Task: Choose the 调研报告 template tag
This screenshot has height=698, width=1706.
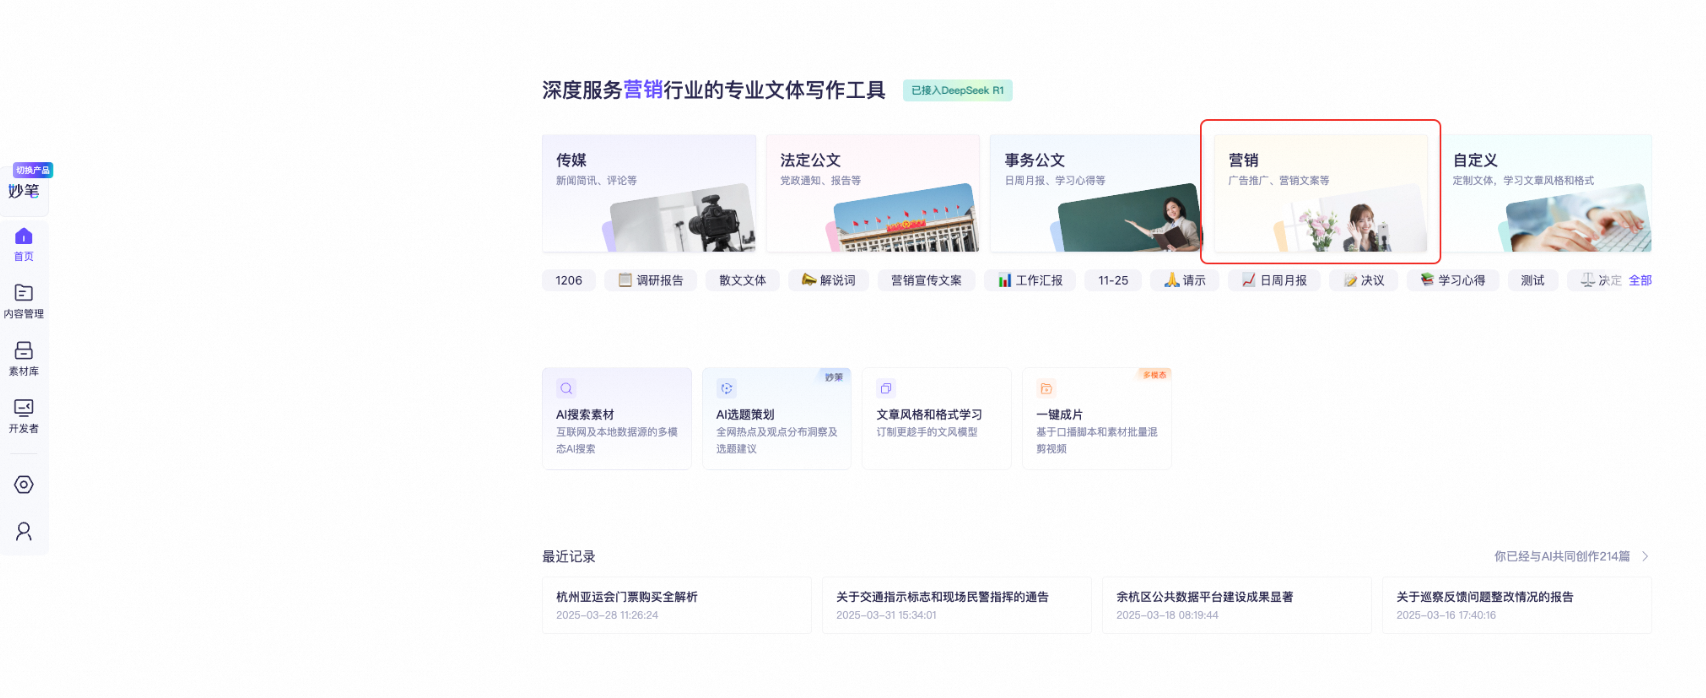Action: 650,280
